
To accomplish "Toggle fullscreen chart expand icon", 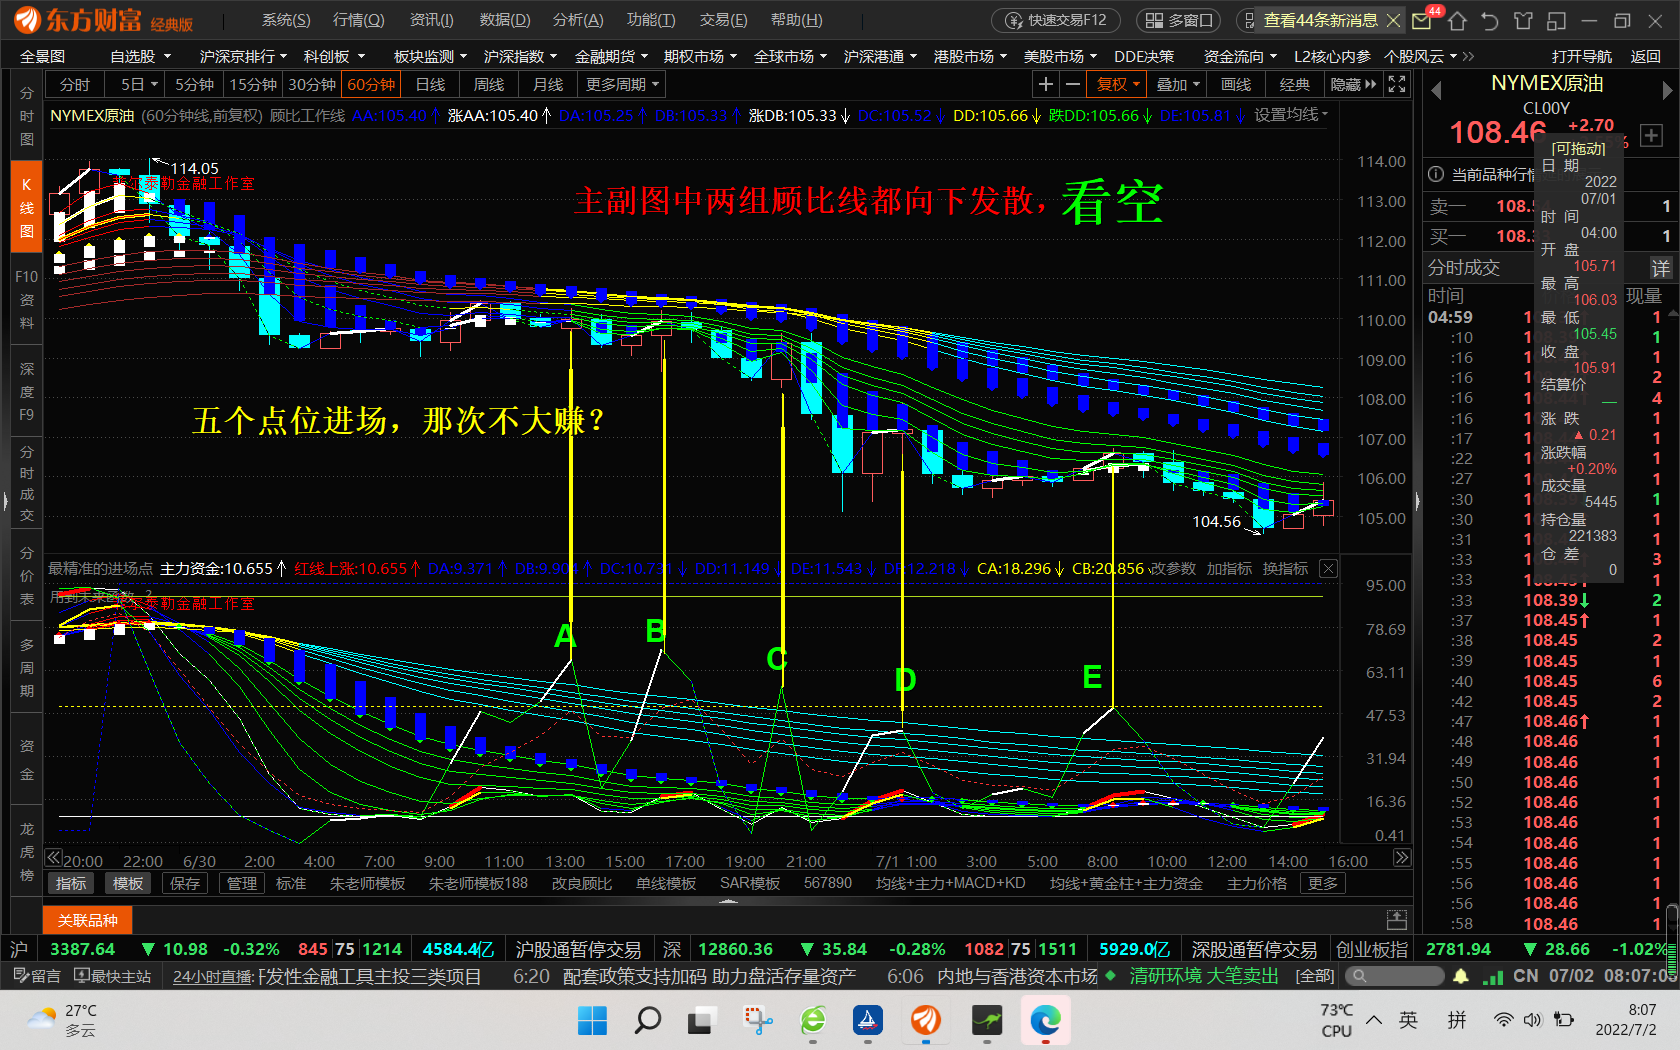I will 1397,85.
